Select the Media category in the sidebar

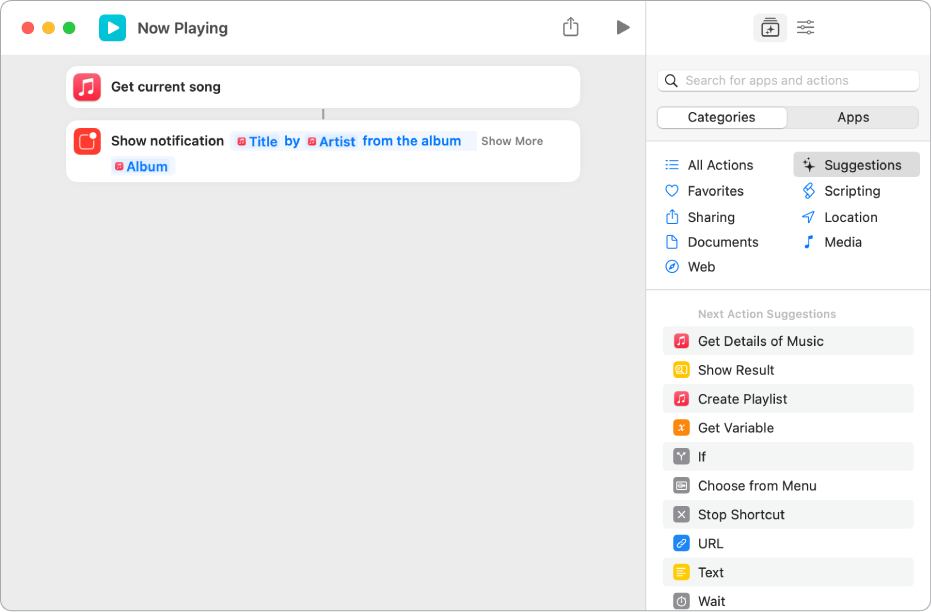point(843,241)
